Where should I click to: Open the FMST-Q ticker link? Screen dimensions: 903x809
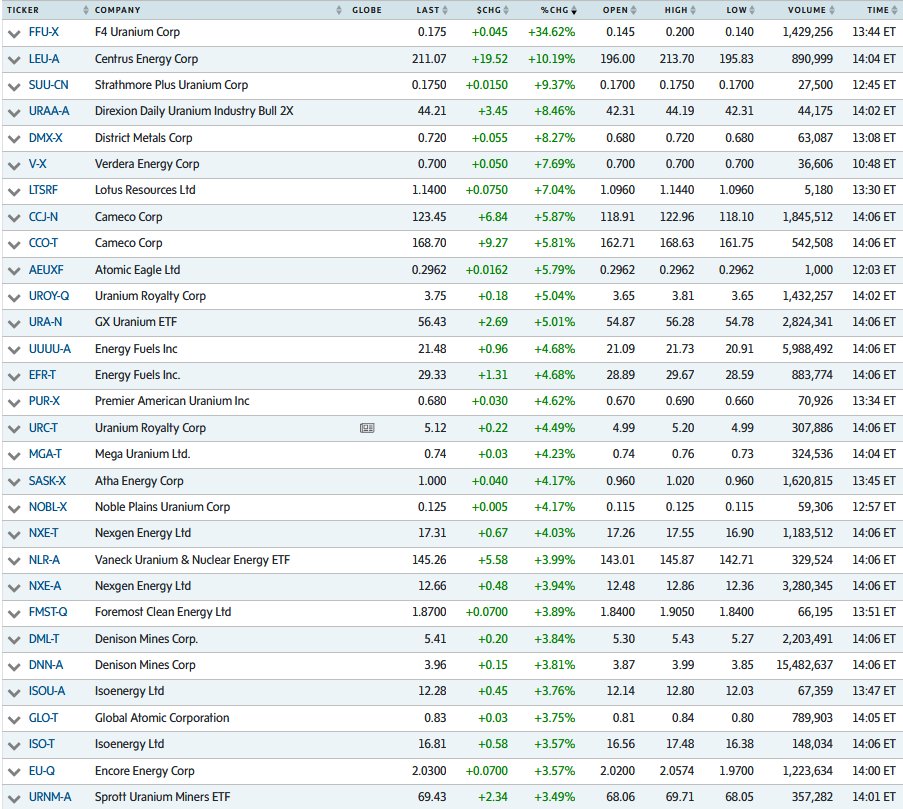click(48, 612)
